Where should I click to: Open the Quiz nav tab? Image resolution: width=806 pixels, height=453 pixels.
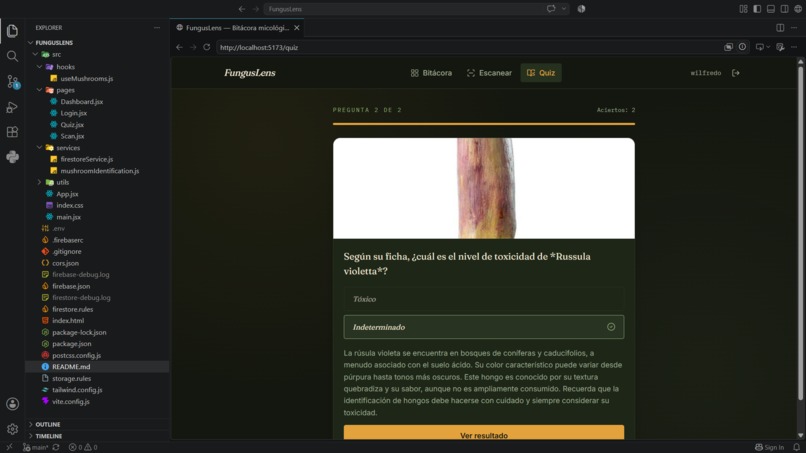pyautogui.click(x=541, y=73)
